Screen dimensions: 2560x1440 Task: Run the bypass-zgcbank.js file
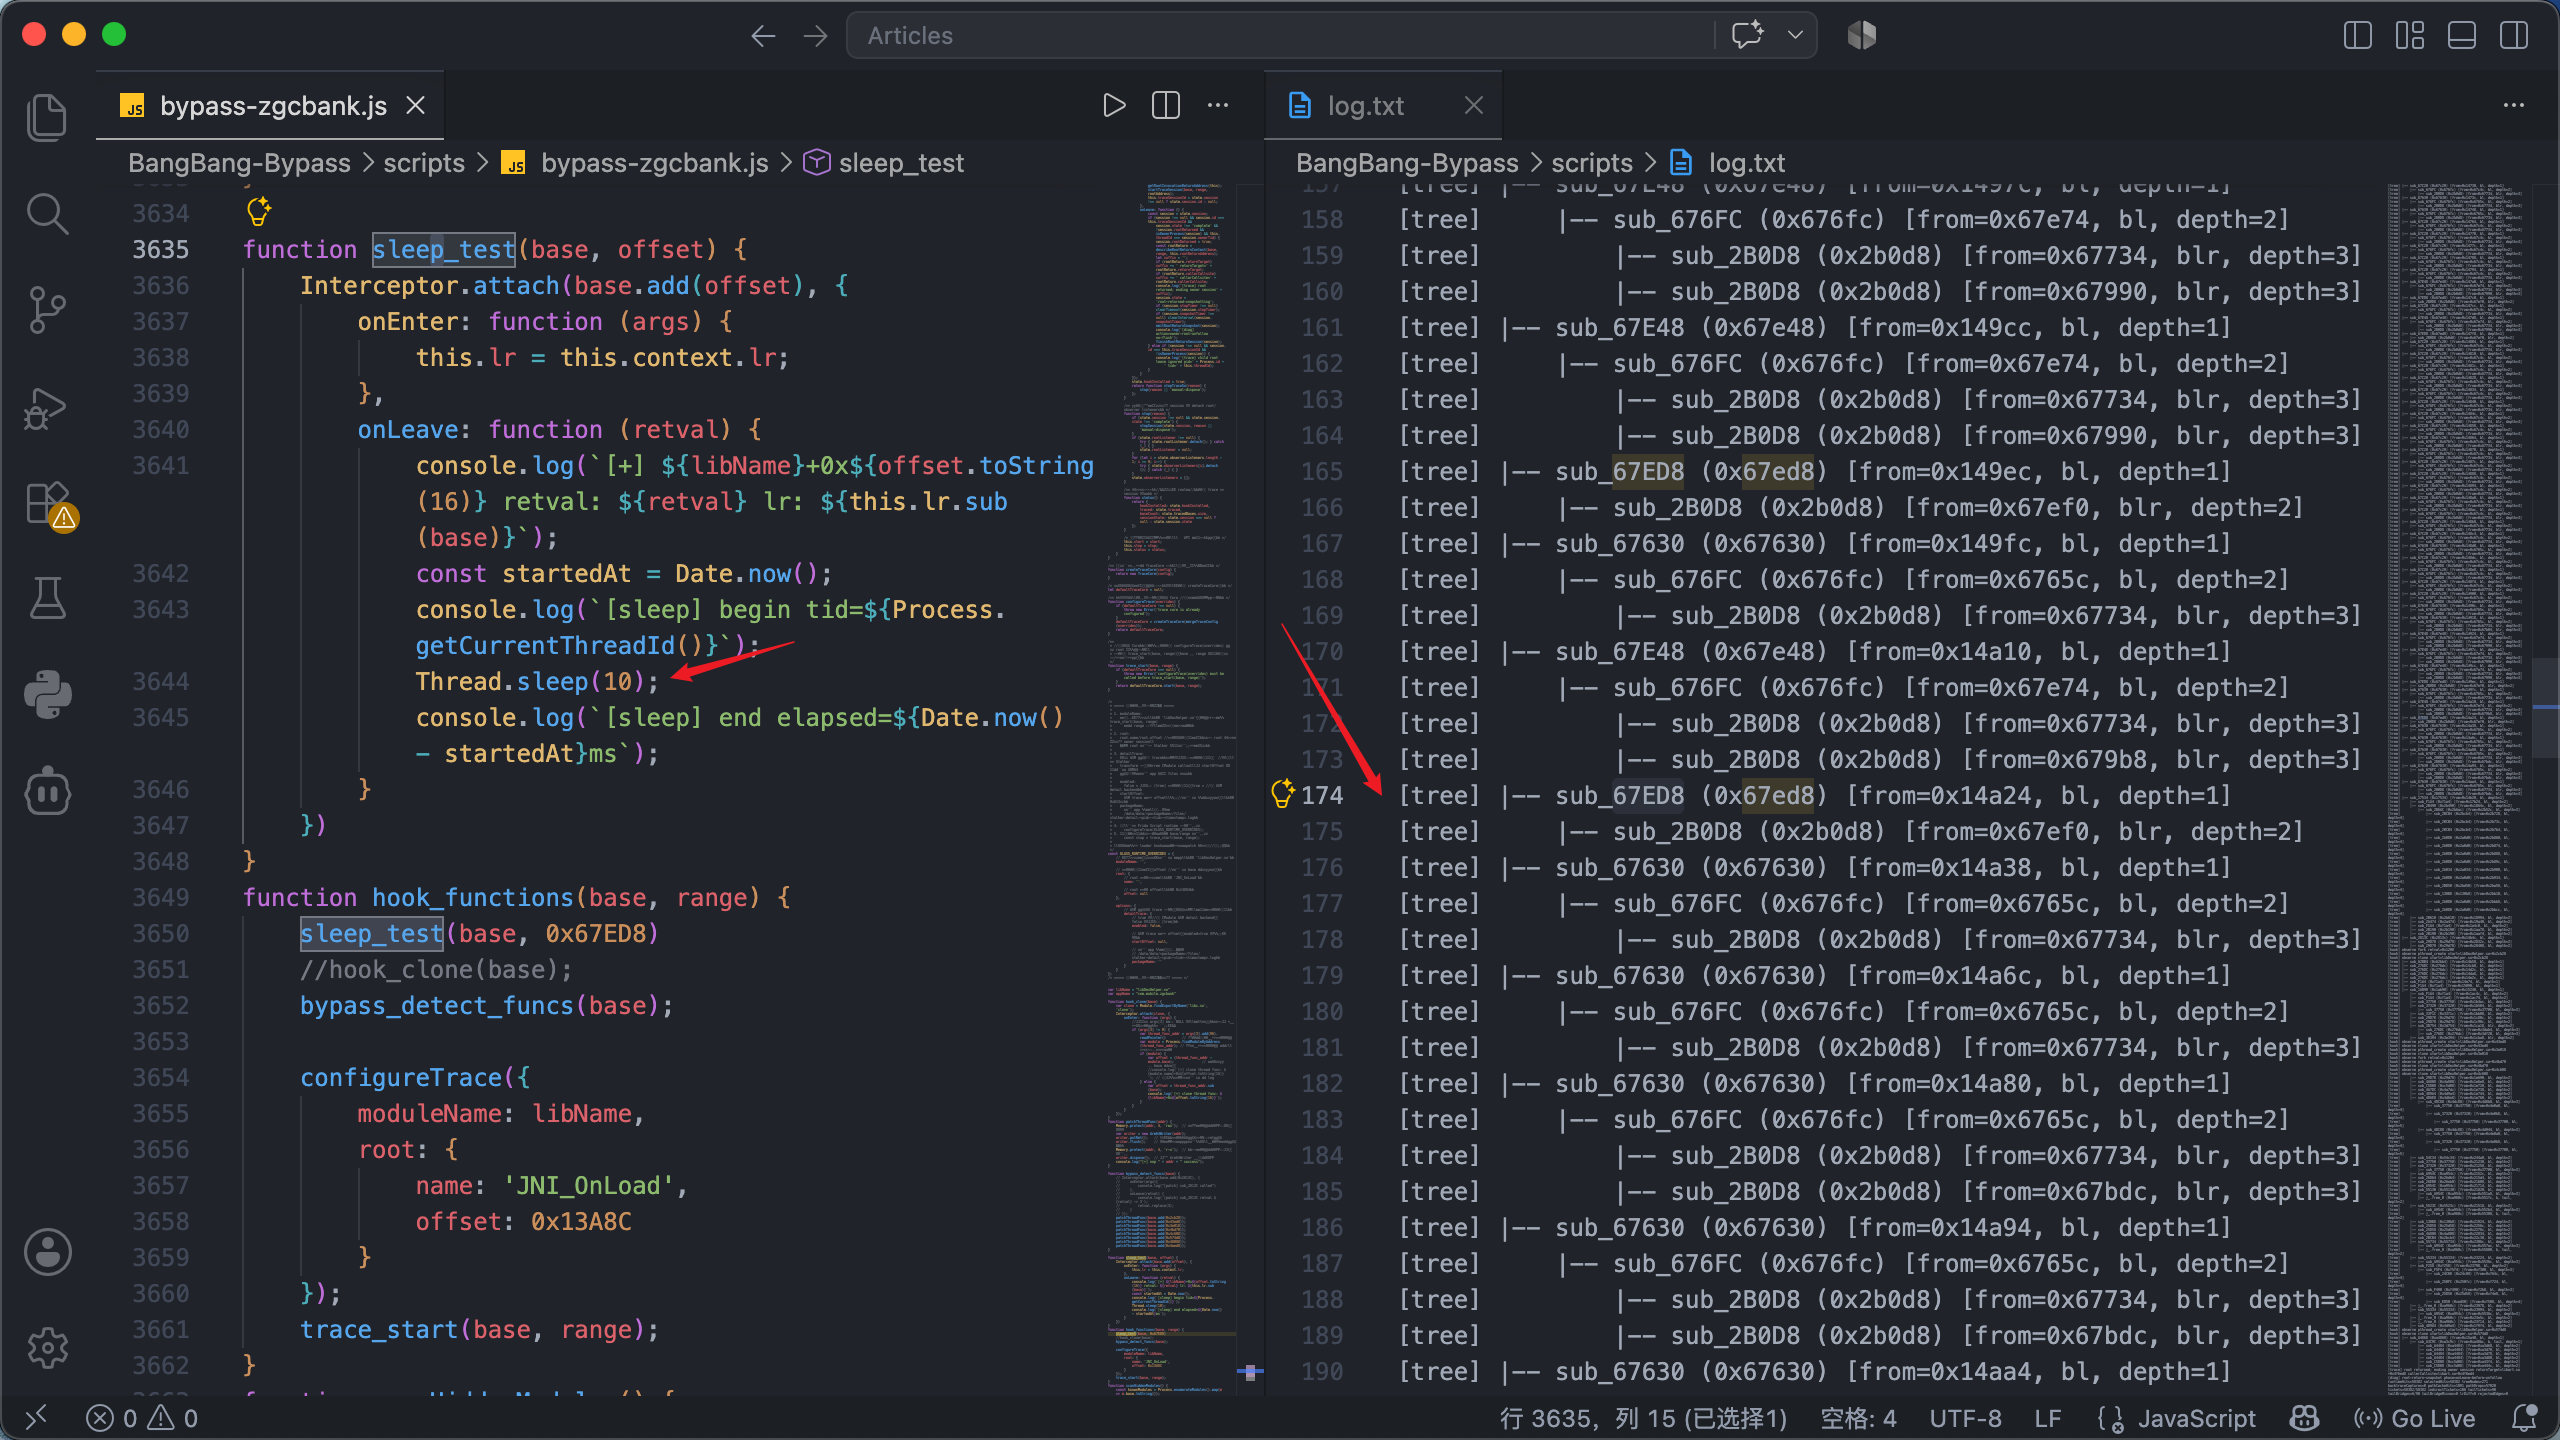tap(1113, 105)
